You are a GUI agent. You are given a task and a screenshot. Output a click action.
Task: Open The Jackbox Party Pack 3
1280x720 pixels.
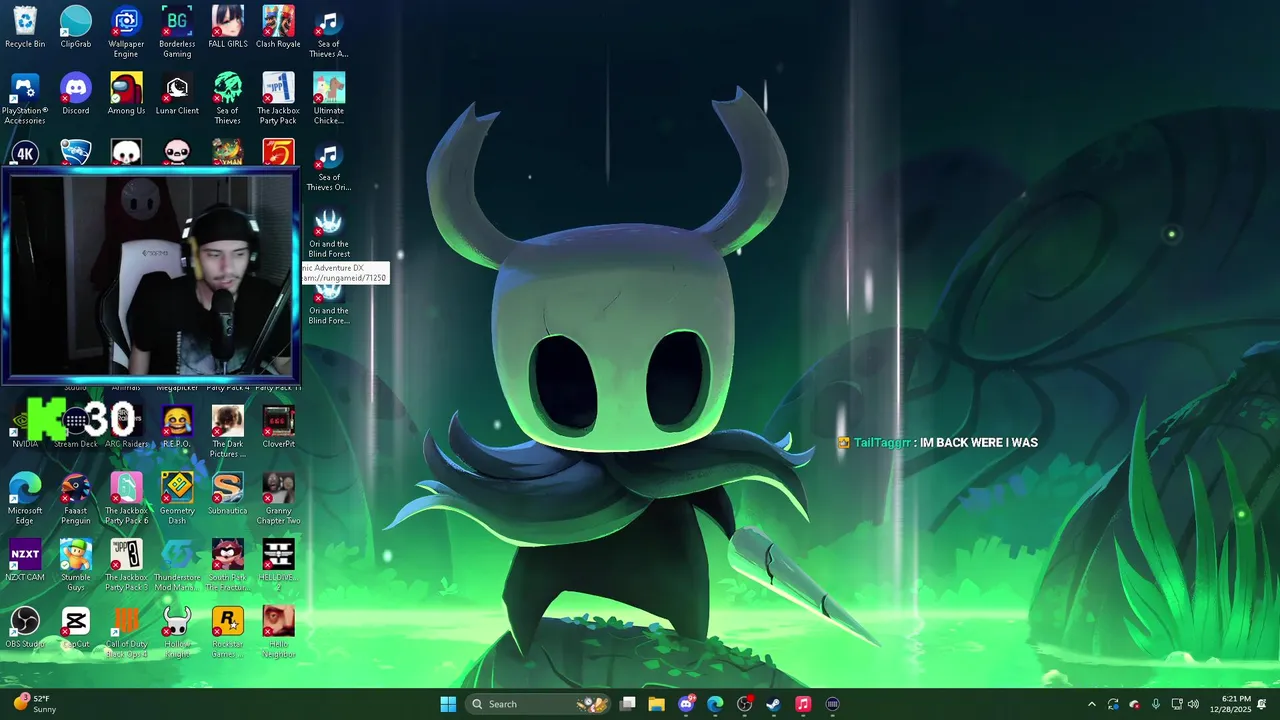126,565
